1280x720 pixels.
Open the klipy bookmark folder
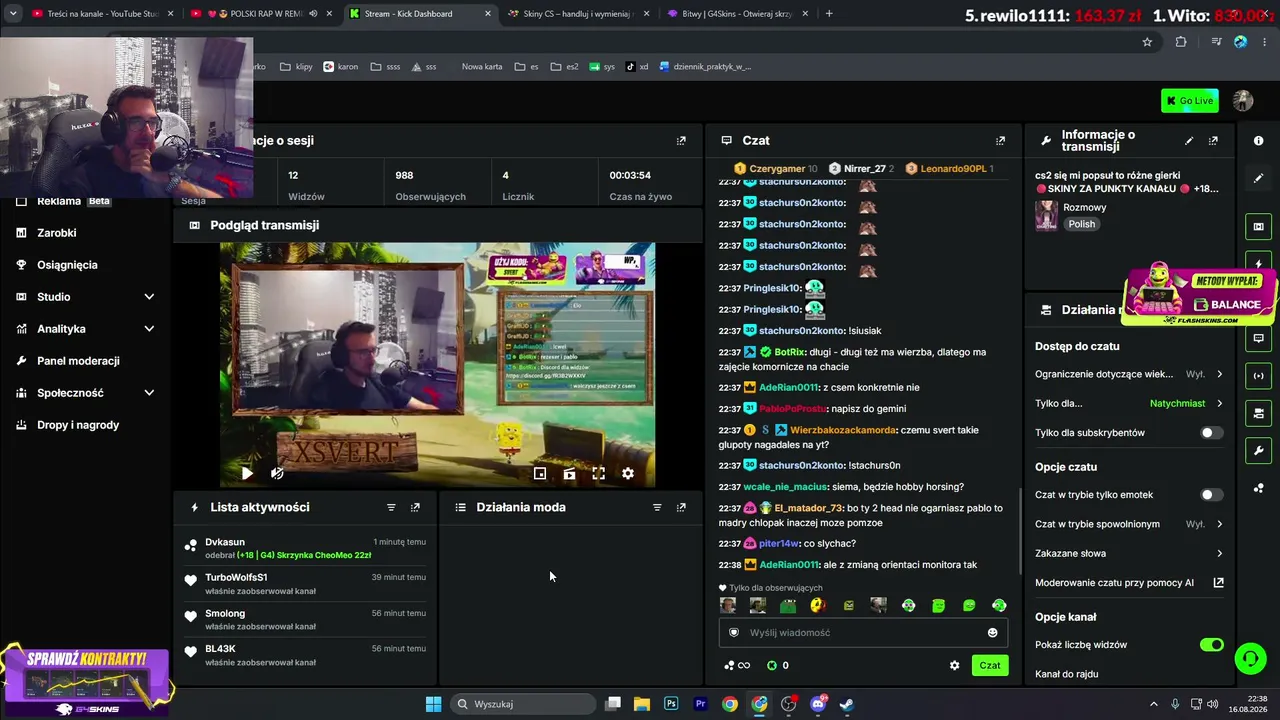pyautogui.click(x=296, y=67)
